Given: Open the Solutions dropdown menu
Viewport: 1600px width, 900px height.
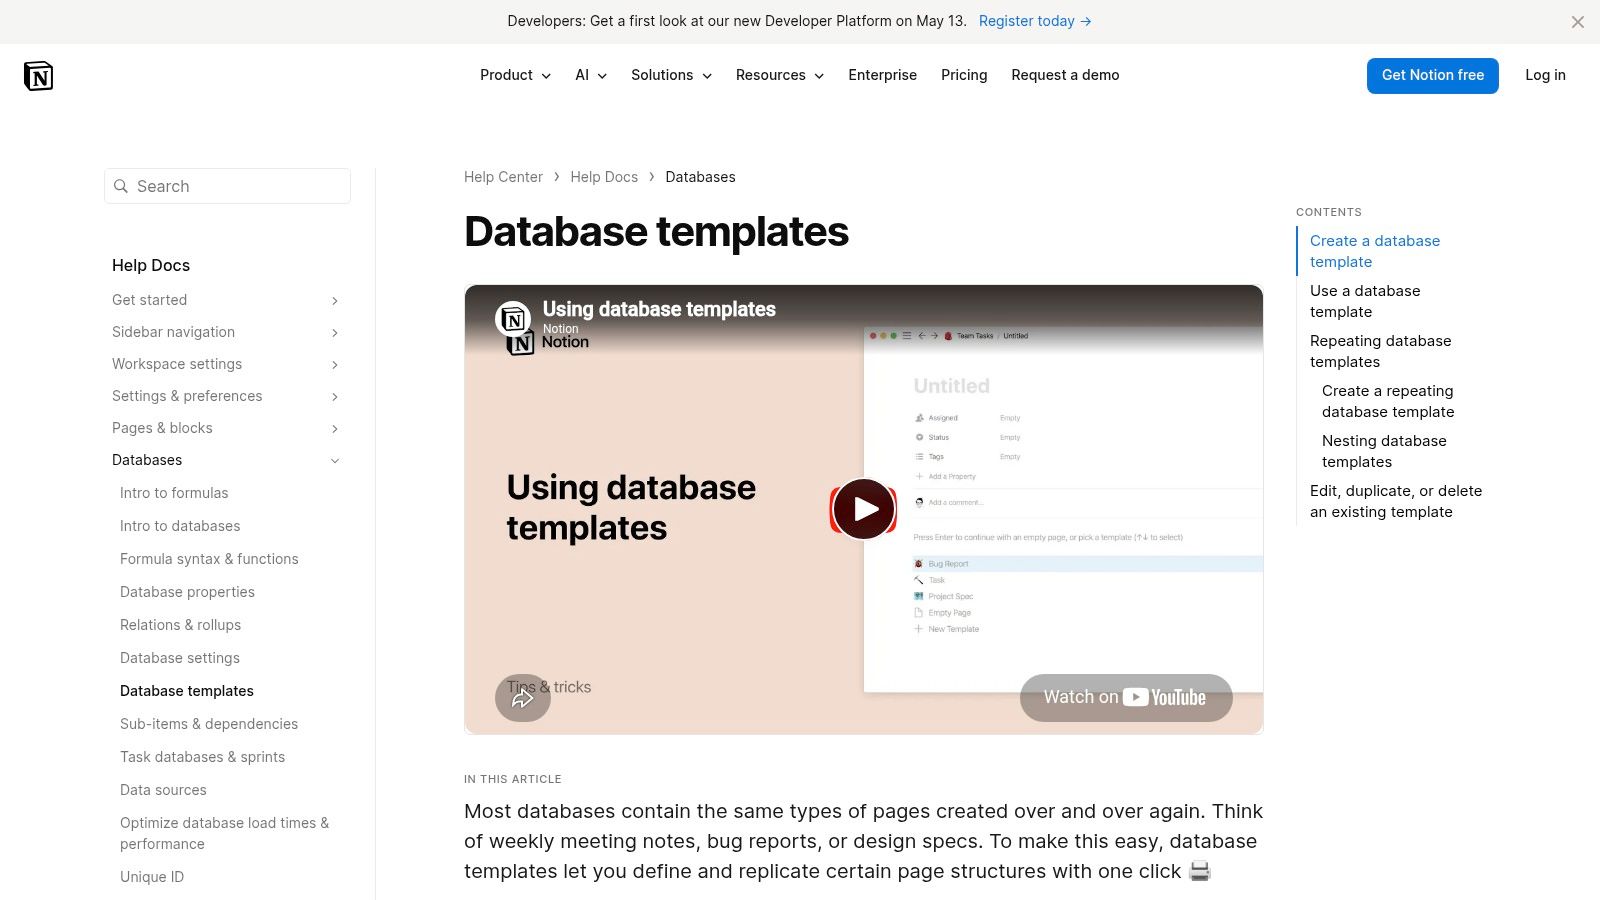Looking at the screenshot, I should pos(671,75).
